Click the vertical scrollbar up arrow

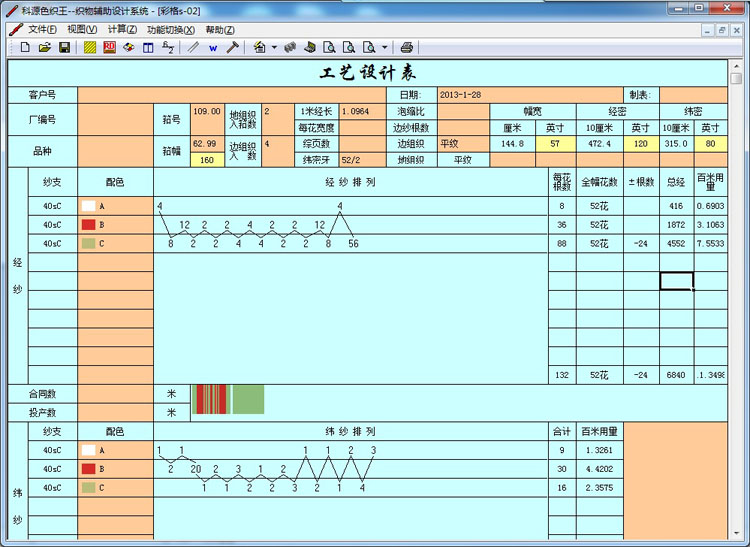(x=736, y=66)
